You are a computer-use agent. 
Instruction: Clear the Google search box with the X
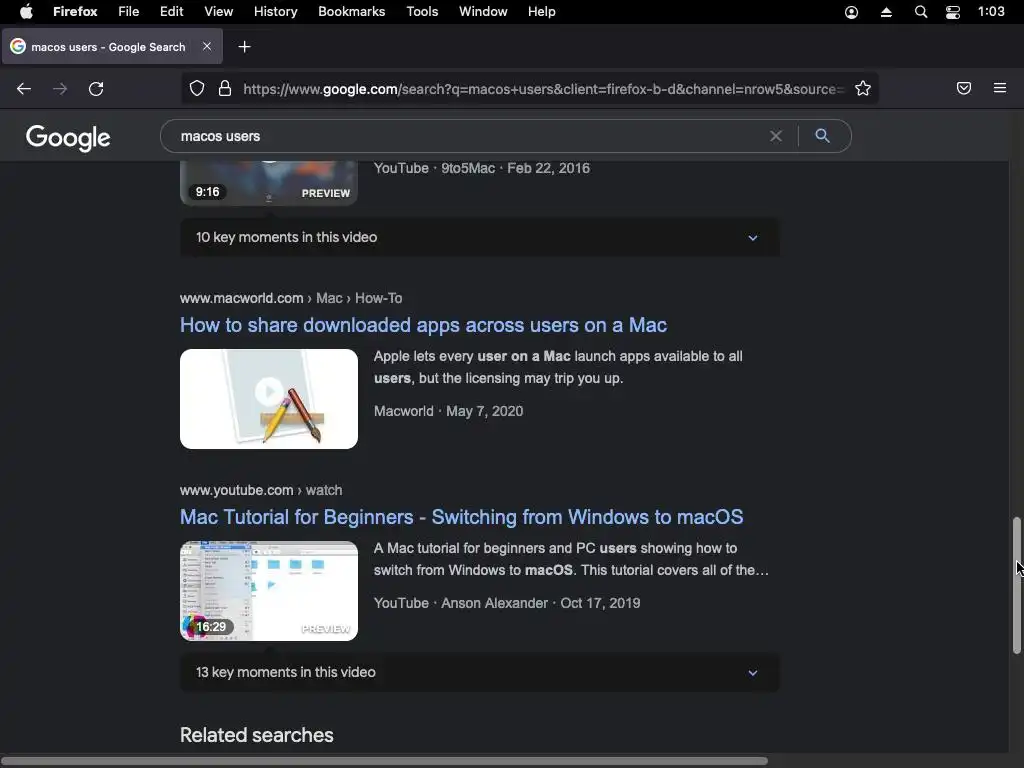coord(776,136)
